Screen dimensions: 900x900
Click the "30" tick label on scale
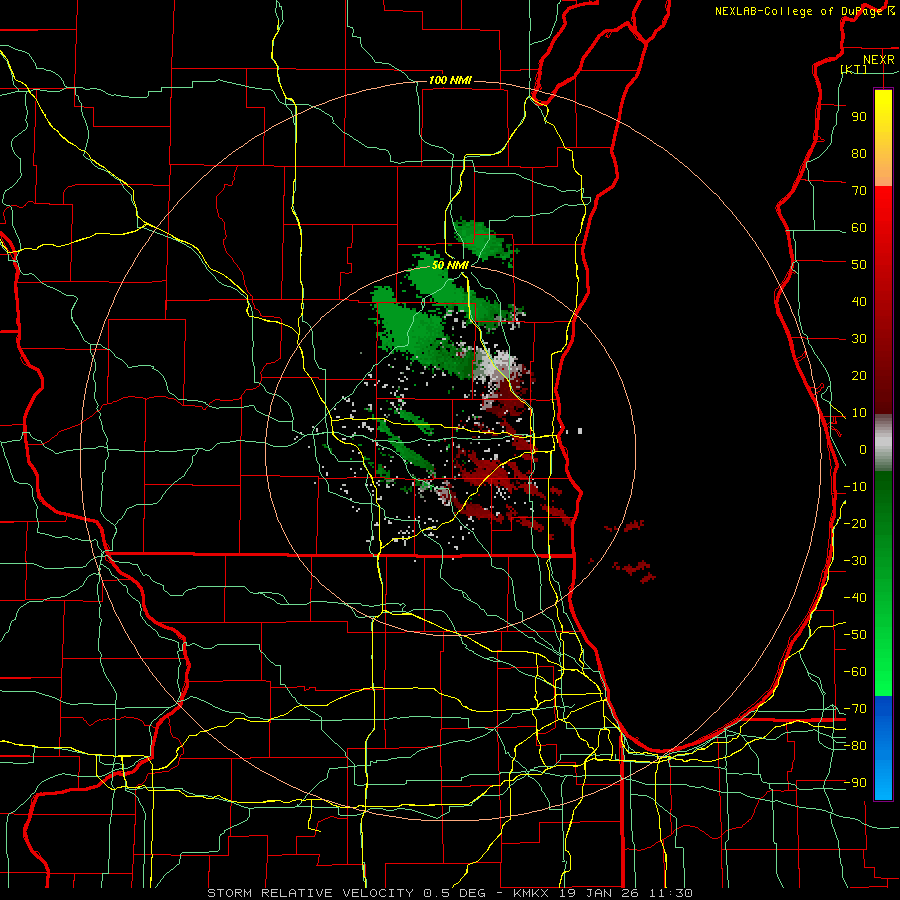859,339
